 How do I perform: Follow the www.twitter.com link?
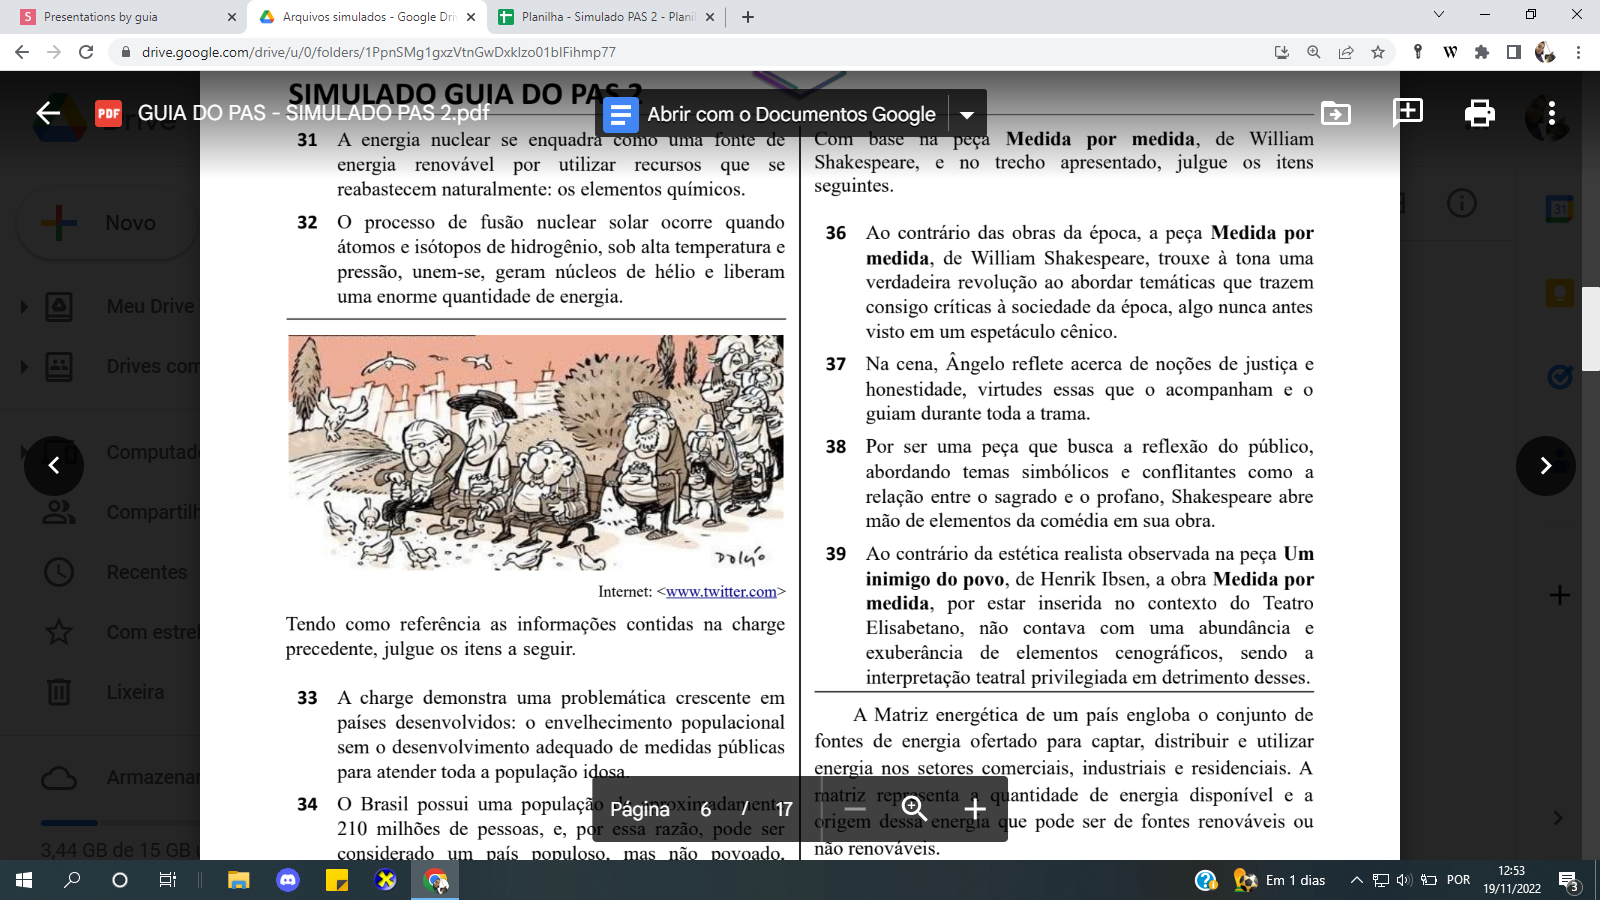coord(721,592)
